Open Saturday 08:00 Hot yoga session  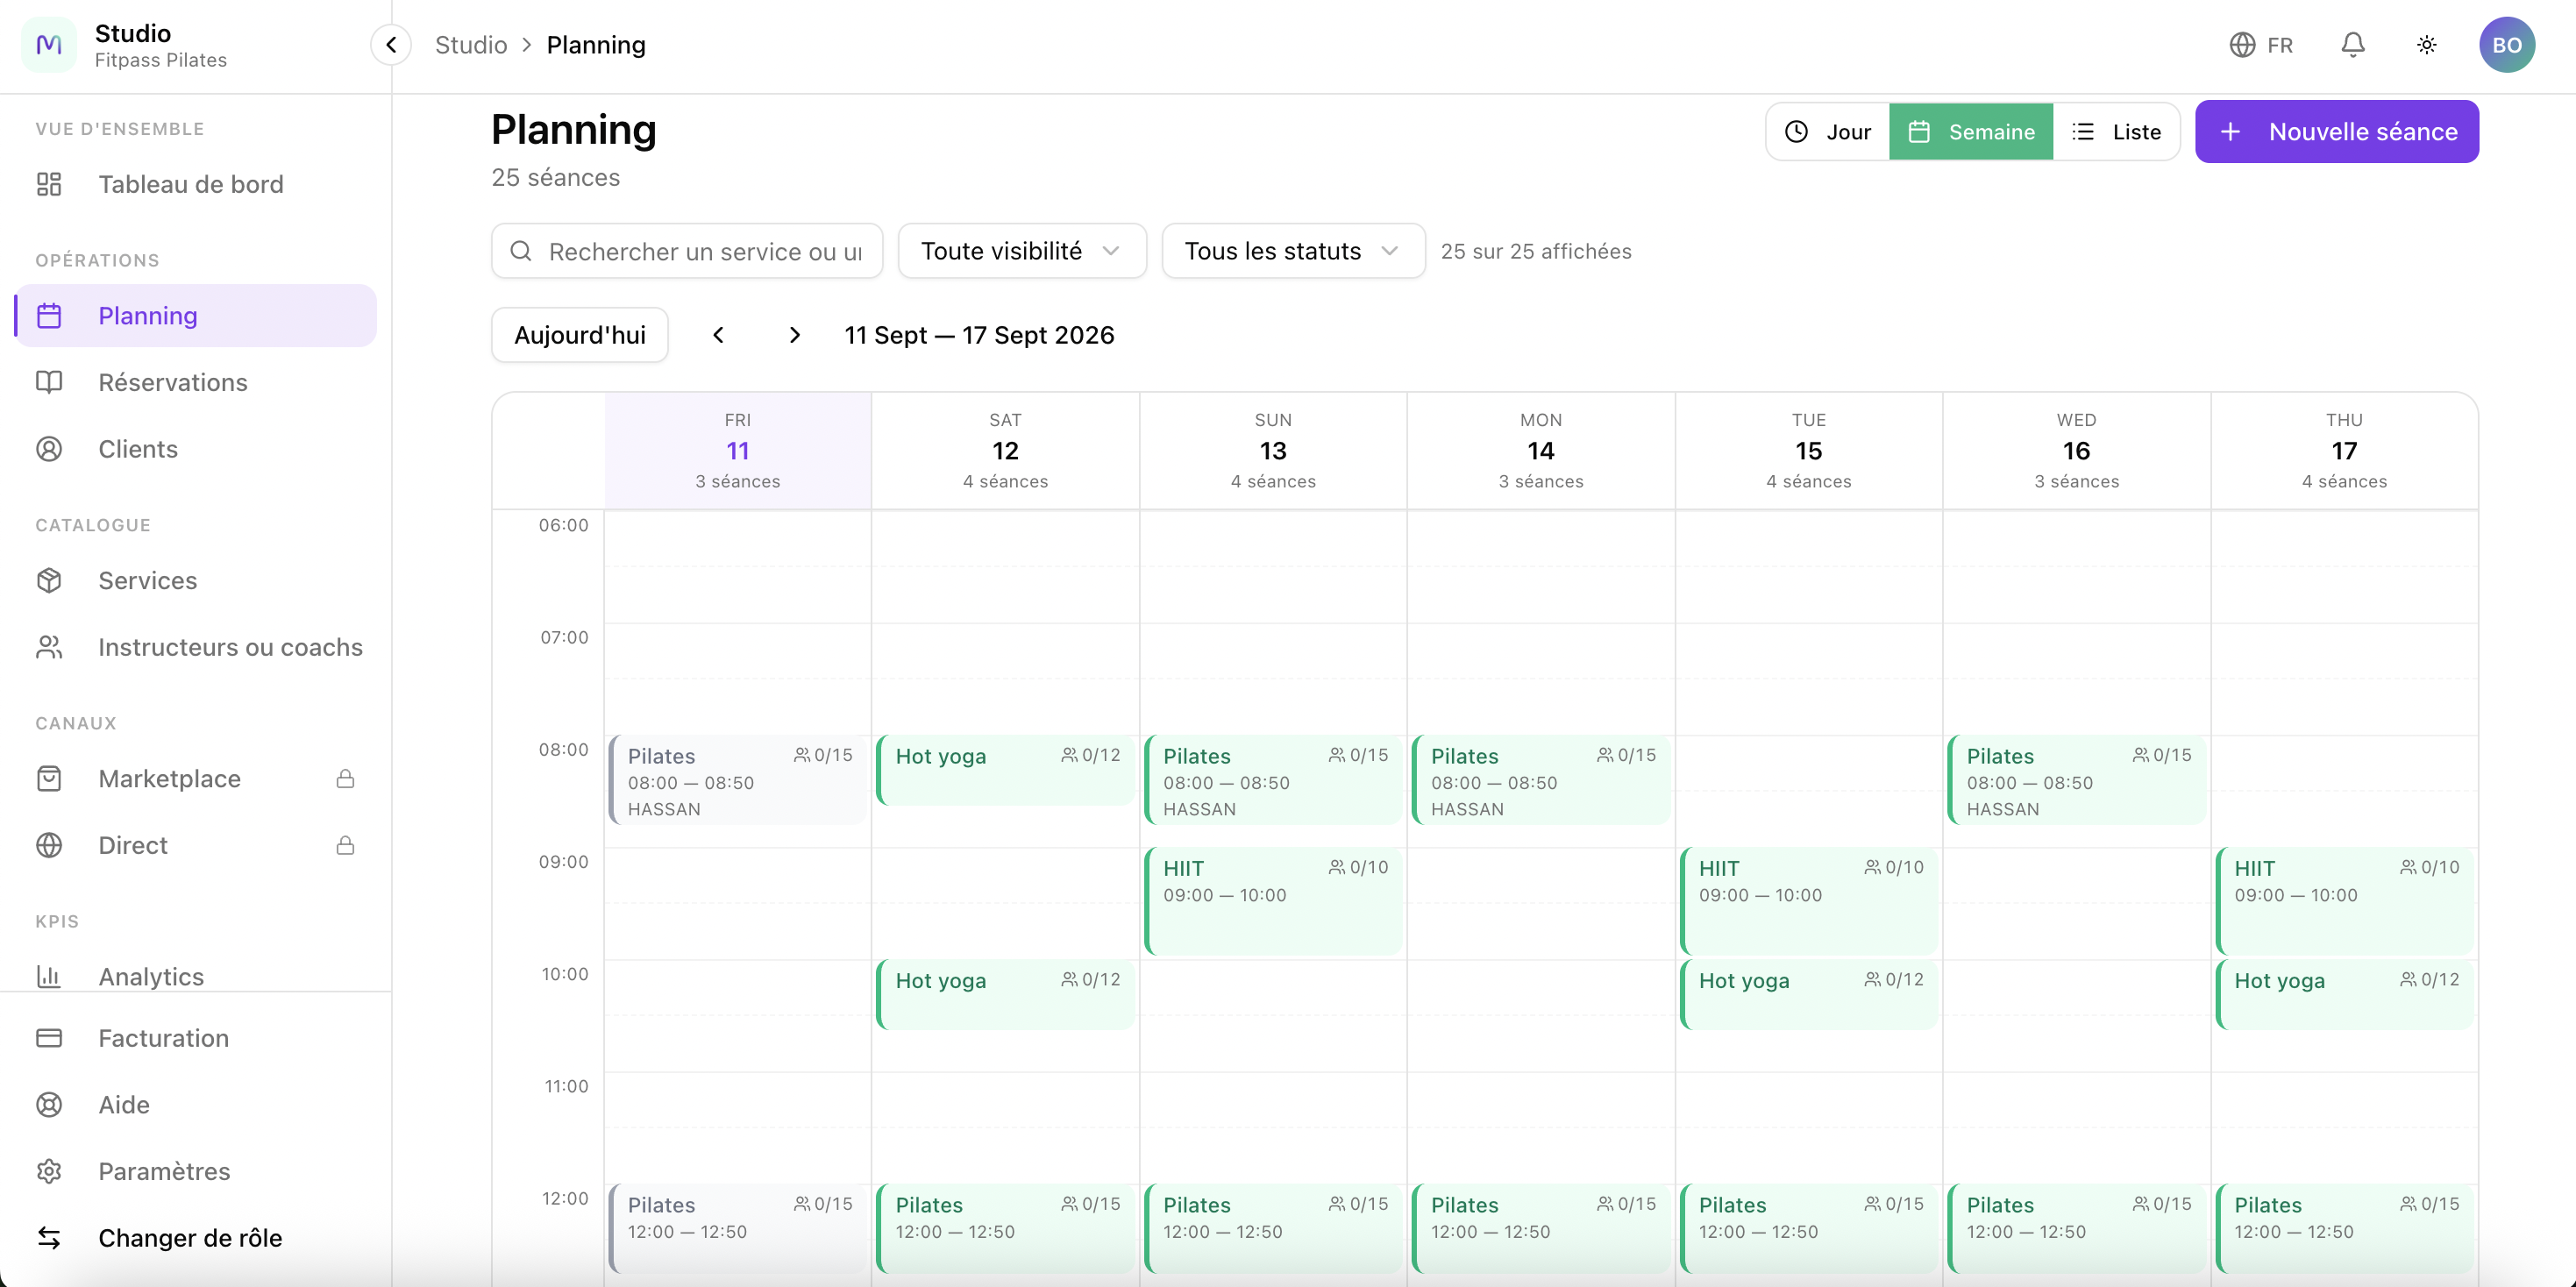(x=1006, y=771)
